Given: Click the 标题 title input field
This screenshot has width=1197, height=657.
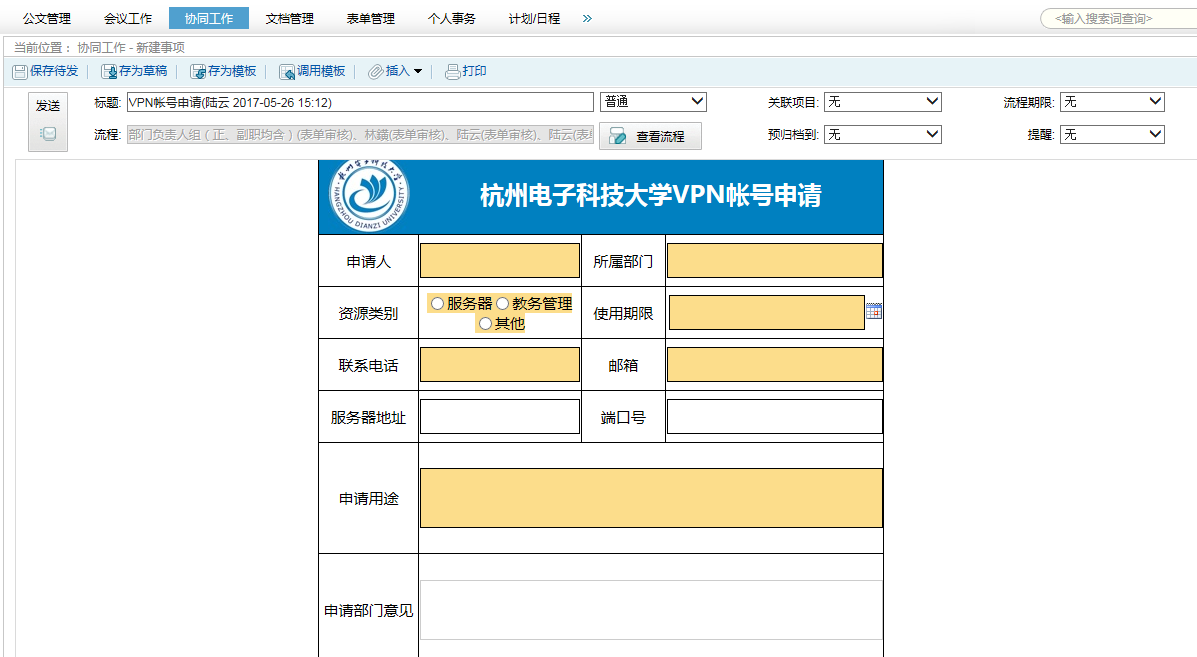Looking at the screenshot, I should (x=360, y=102).
